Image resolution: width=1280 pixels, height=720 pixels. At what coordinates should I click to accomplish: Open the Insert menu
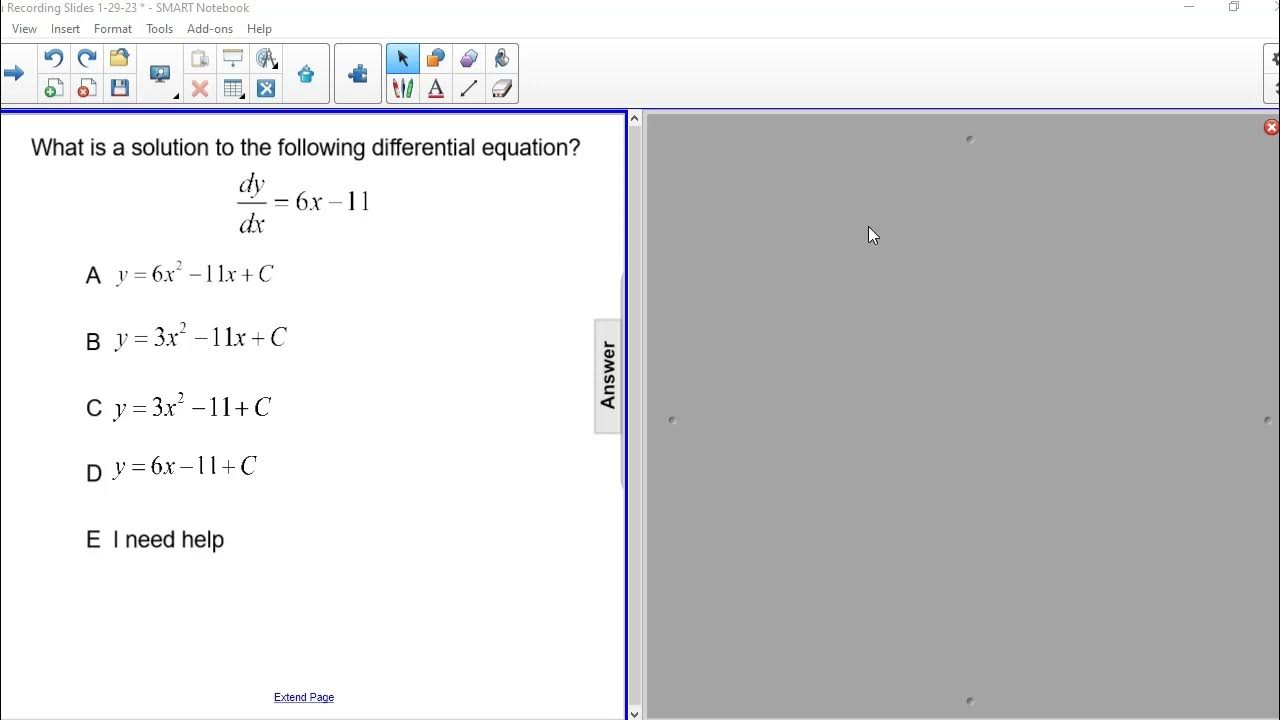pyautogui.click(x=66, y=29)
